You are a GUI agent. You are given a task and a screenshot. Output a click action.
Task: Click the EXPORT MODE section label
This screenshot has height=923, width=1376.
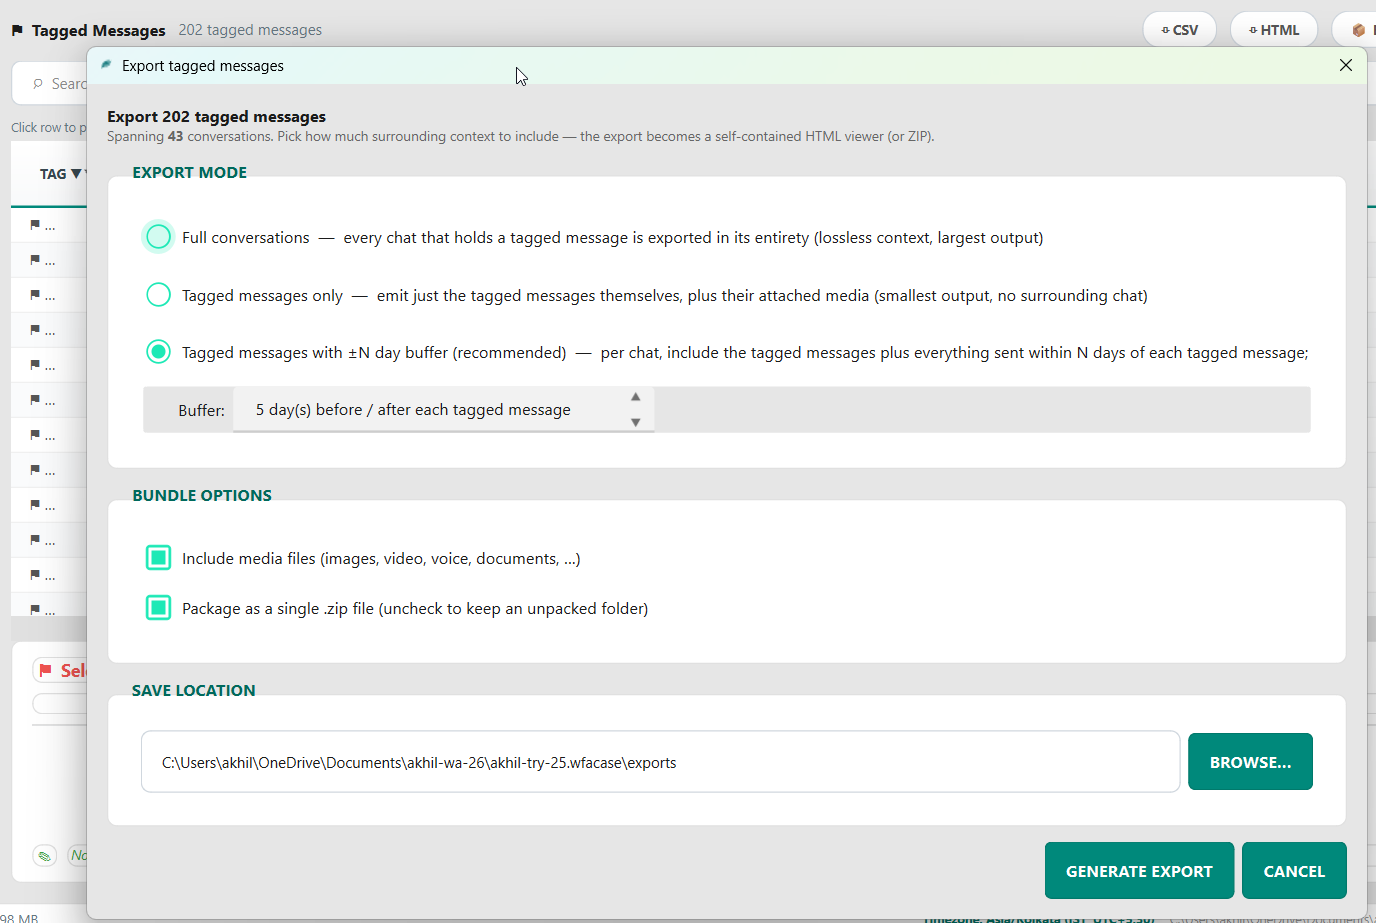click(189, 172)
